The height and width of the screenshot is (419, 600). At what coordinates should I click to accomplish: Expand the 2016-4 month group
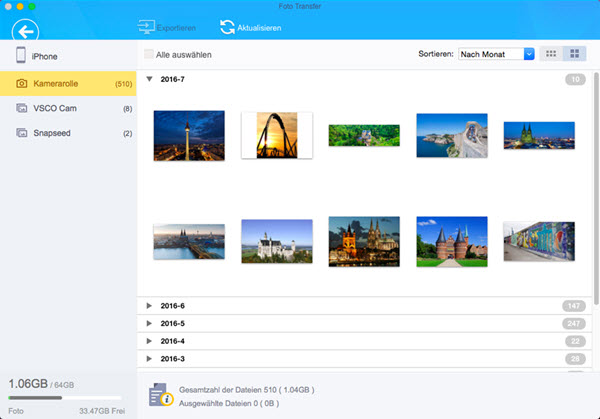click(150, 341)
